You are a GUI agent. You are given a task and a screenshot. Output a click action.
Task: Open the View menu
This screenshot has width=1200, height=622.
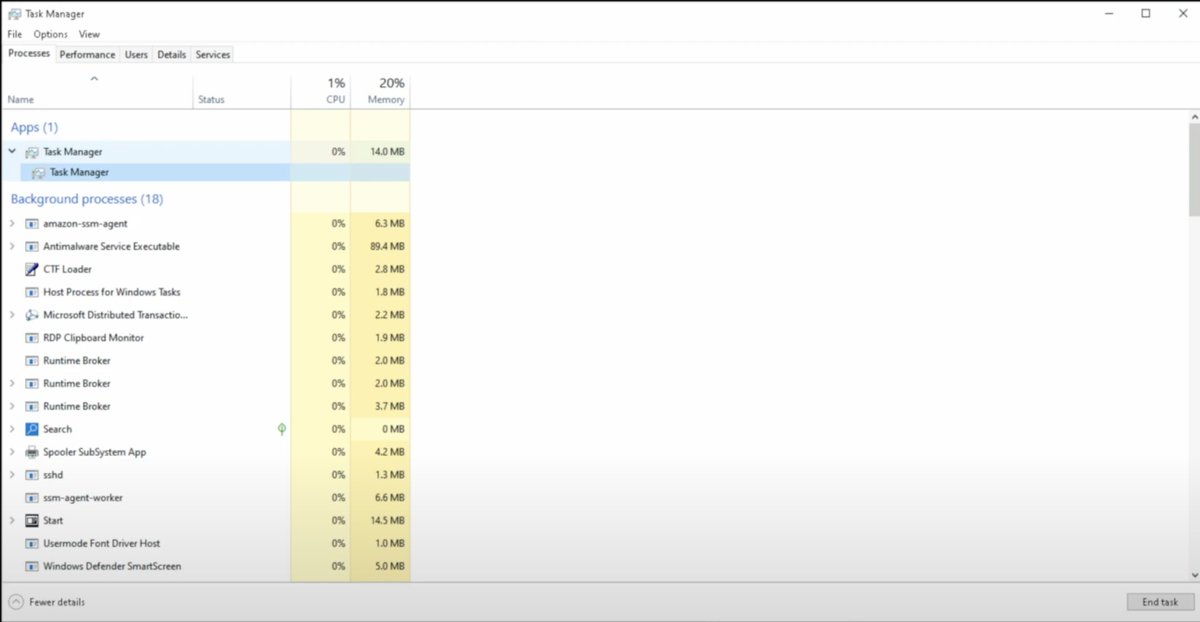point(89,34)
